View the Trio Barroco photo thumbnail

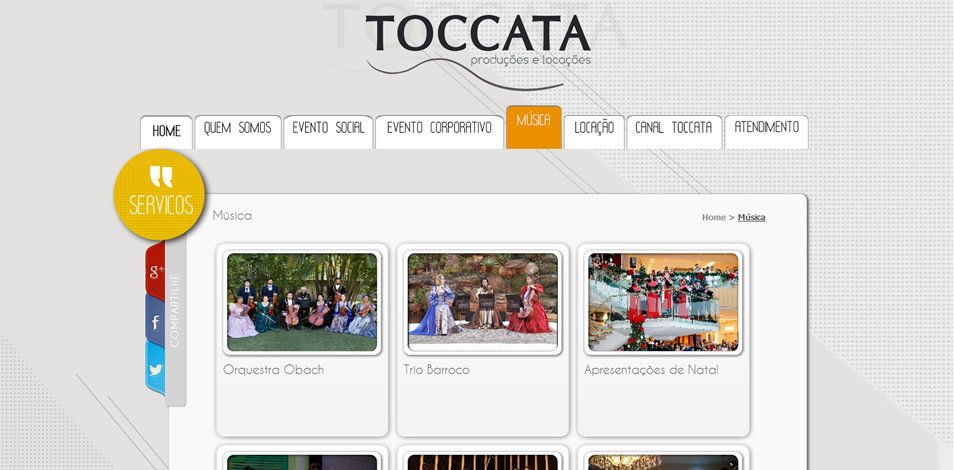(482, 302)
